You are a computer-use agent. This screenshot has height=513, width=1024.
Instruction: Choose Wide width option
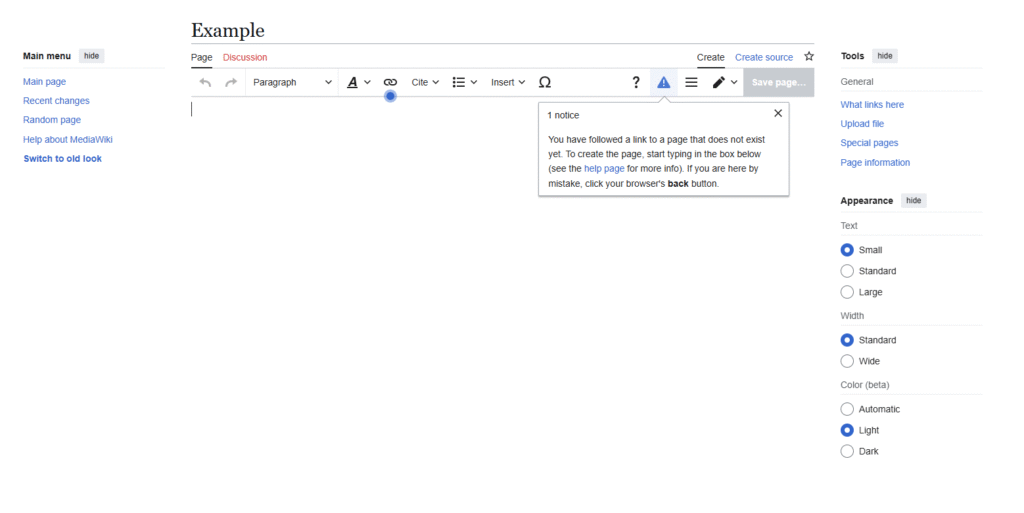848,361
